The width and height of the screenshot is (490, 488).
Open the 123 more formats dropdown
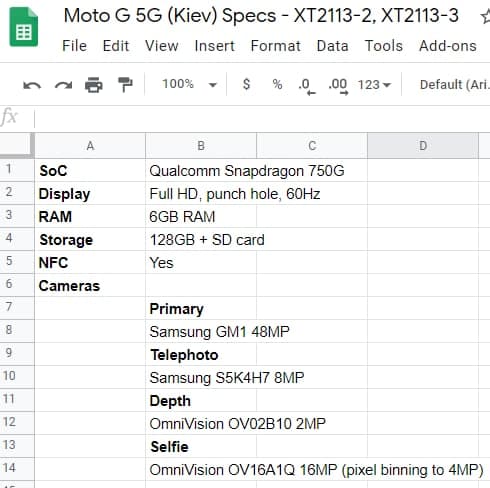coord(374,85)
